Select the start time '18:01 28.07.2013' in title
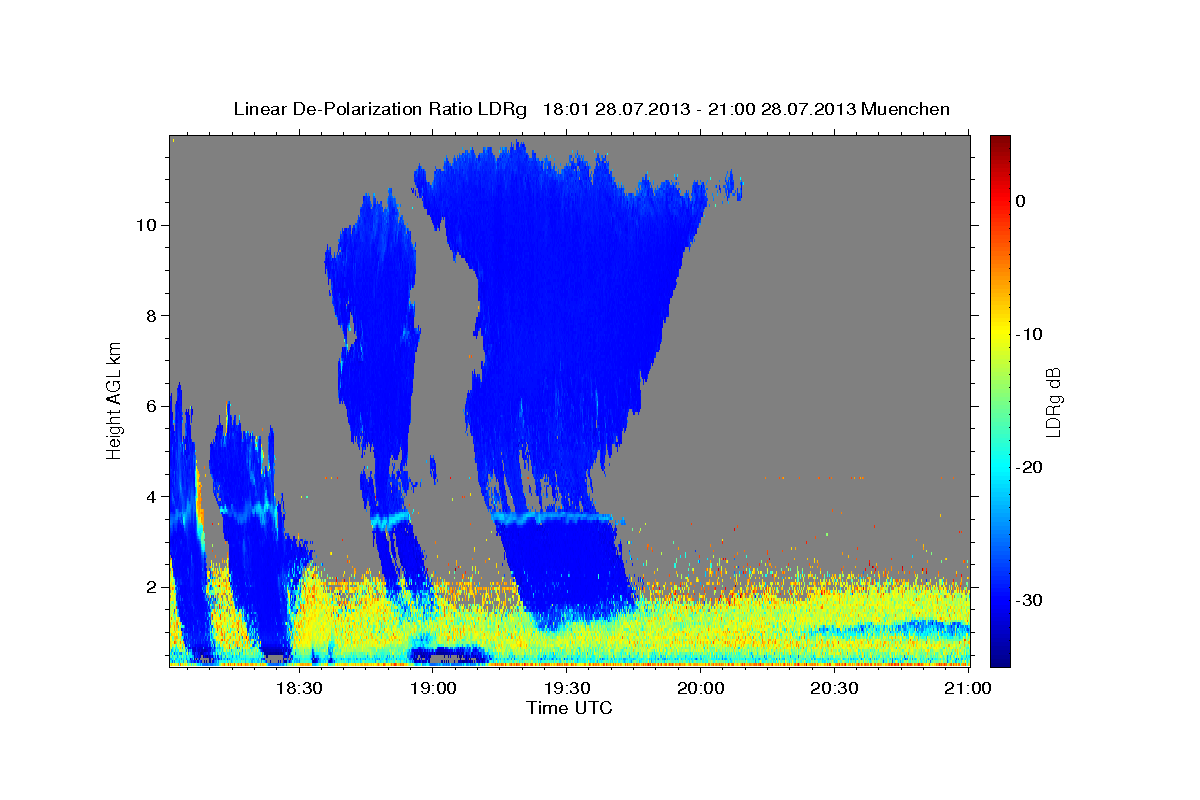 pyautogui.click(x=615, y=109)
